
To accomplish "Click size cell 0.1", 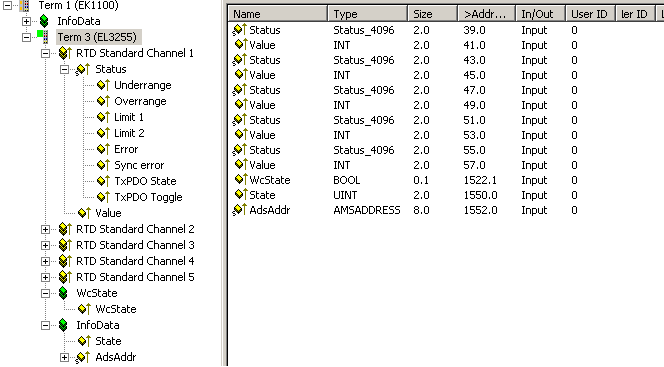I will coord(421,180).
